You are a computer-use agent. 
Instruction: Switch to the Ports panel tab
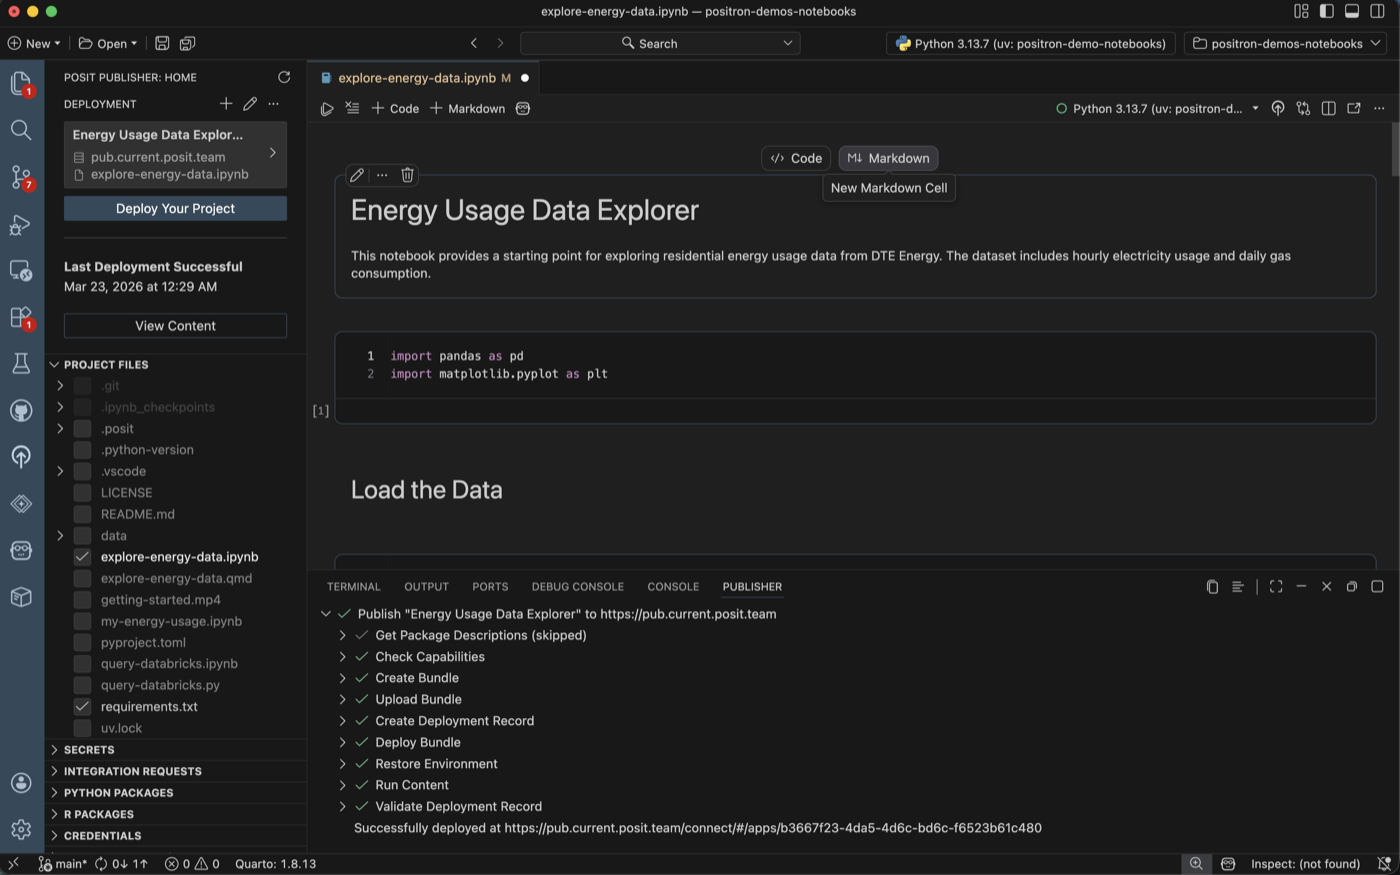coord(490,587)
